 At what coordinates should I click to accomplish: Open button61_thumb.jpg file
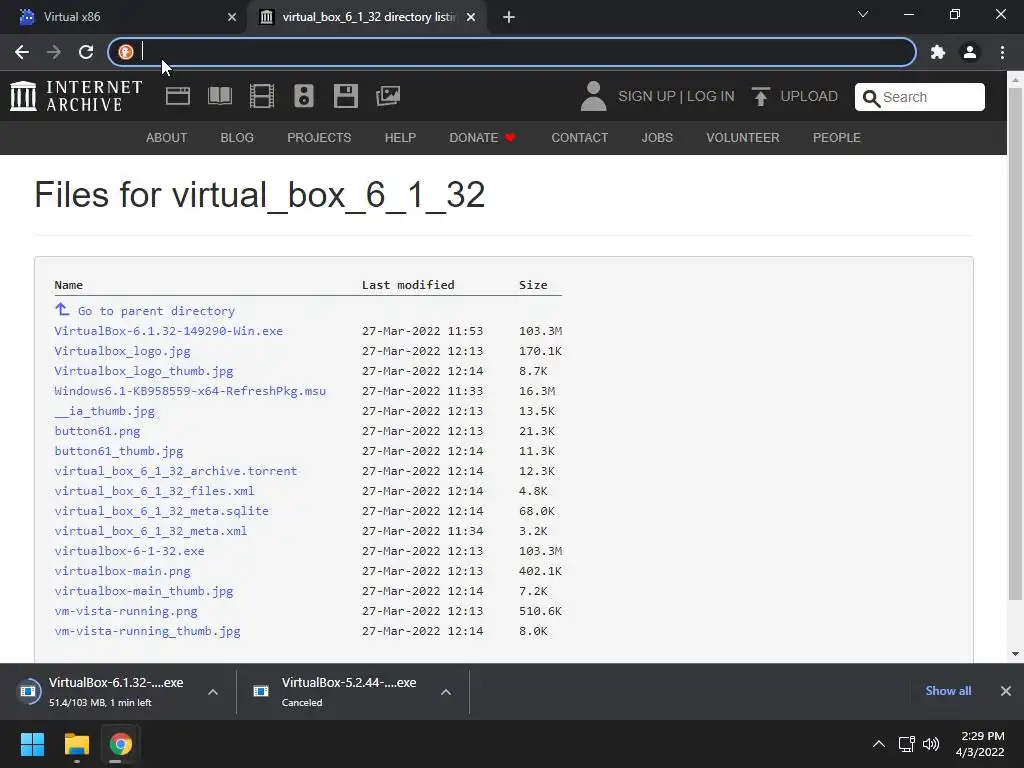[119, 451]
